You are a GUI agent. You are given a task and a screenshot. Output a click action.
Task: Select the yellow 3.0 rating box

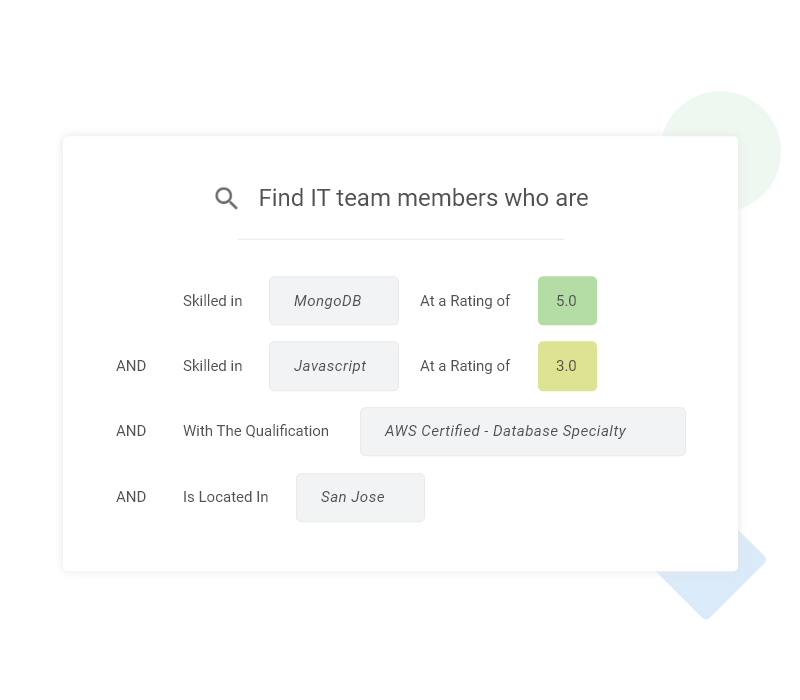(x=567, y=366)
